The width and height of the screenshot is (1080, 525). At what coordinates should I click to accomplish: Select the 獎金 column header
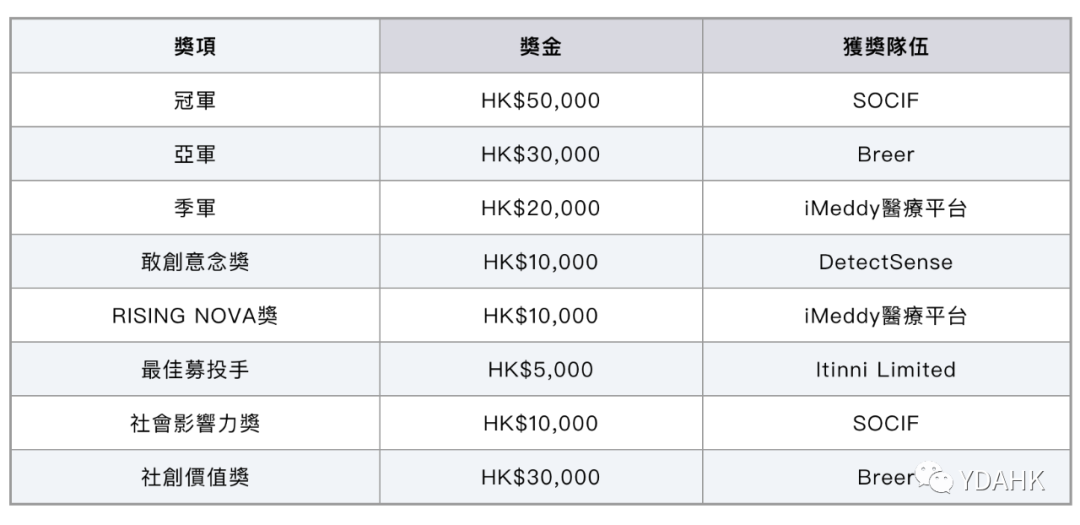[540, 47]
